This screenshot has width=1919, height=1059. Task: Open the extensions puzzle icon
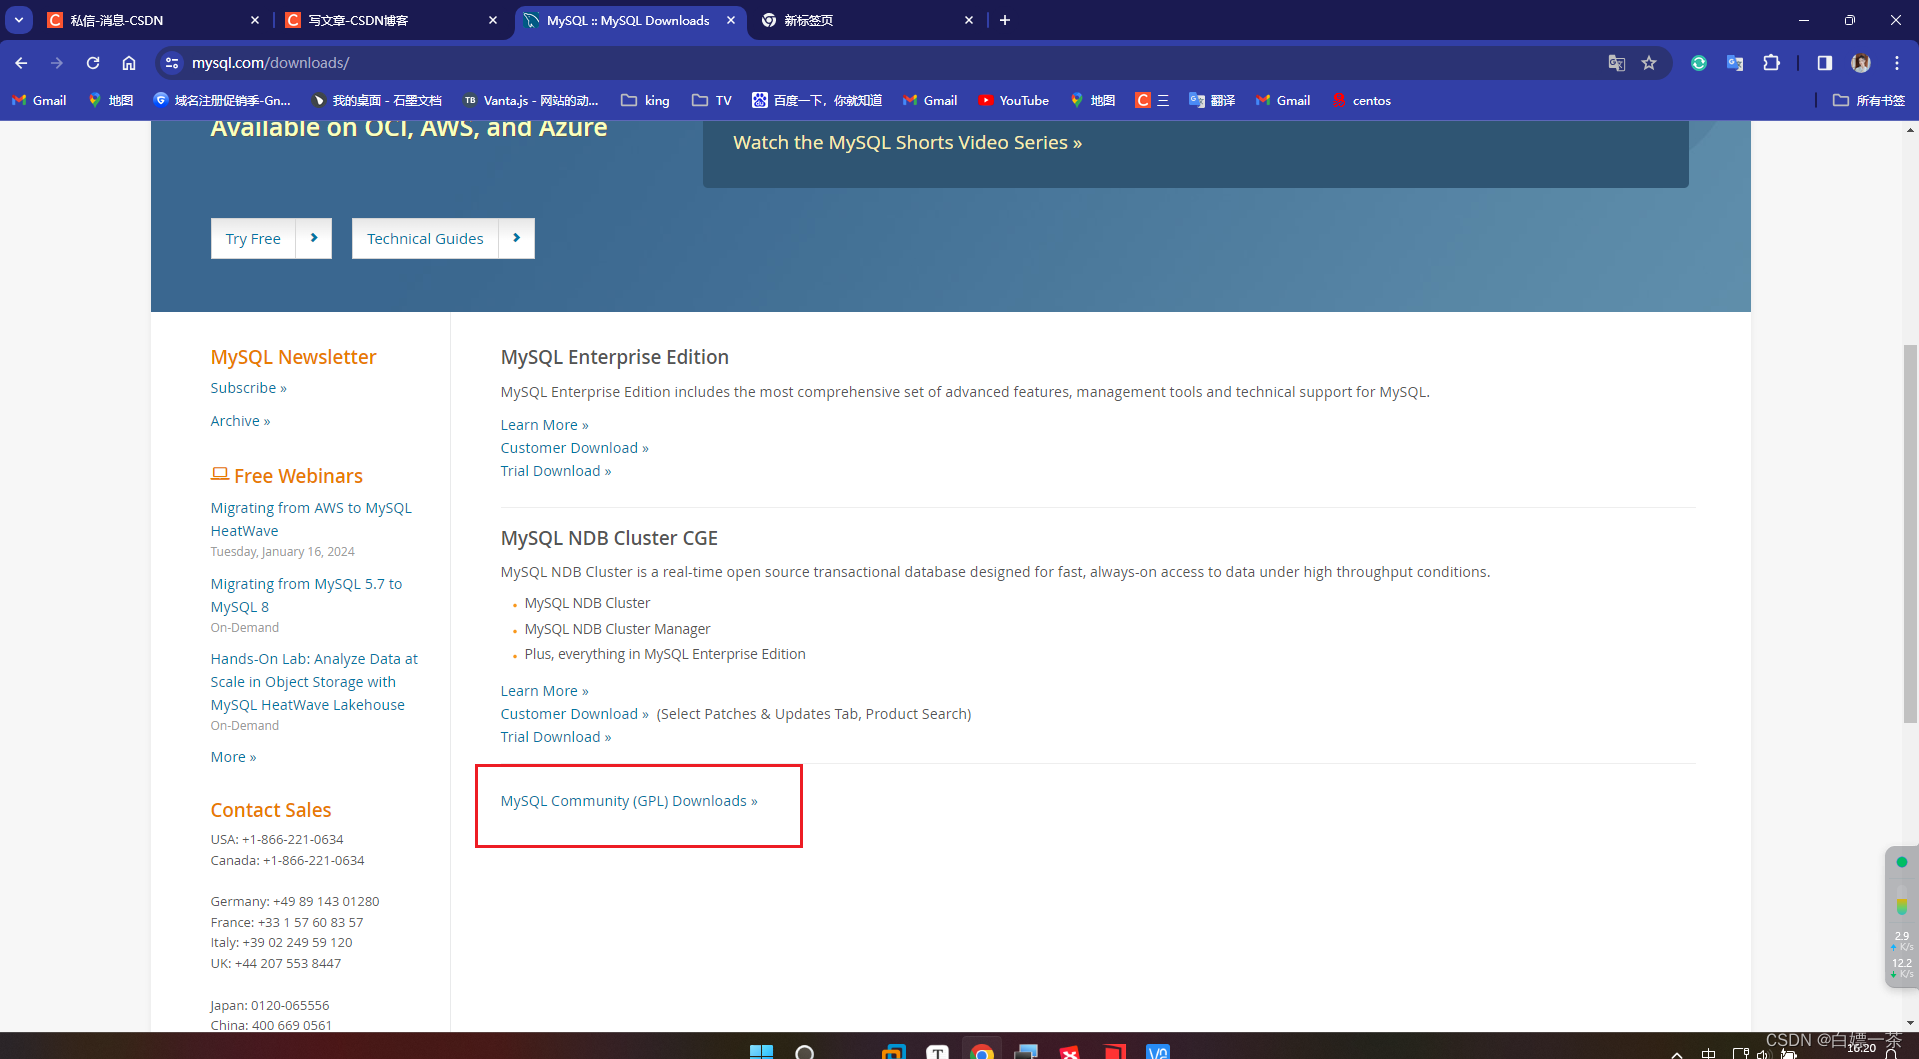coord(1771,63)
